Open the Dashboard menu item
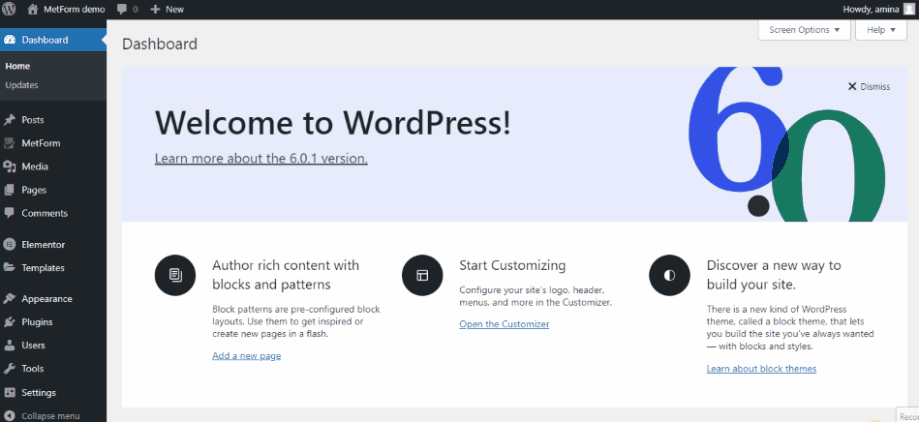Viewport: 919px width, 422px height. [x=53, y=40]
